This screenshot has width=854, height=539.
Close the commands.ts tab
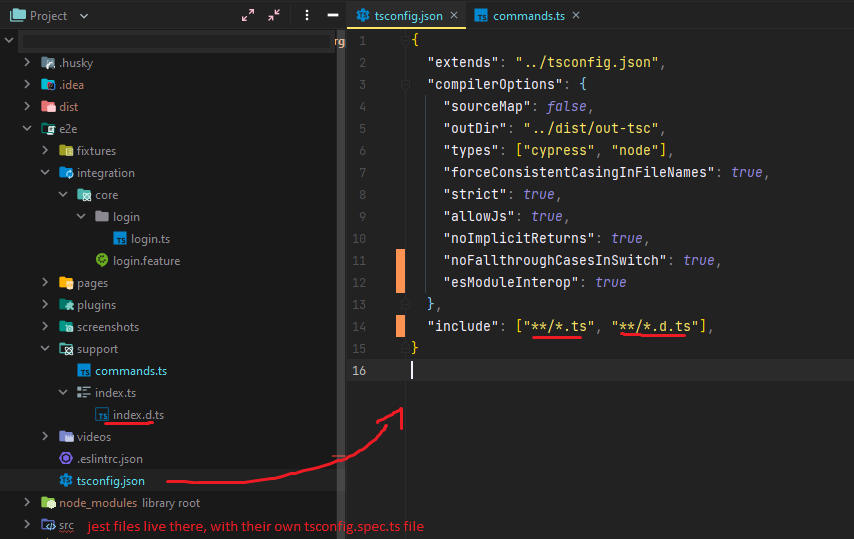(x=576, y=15)
